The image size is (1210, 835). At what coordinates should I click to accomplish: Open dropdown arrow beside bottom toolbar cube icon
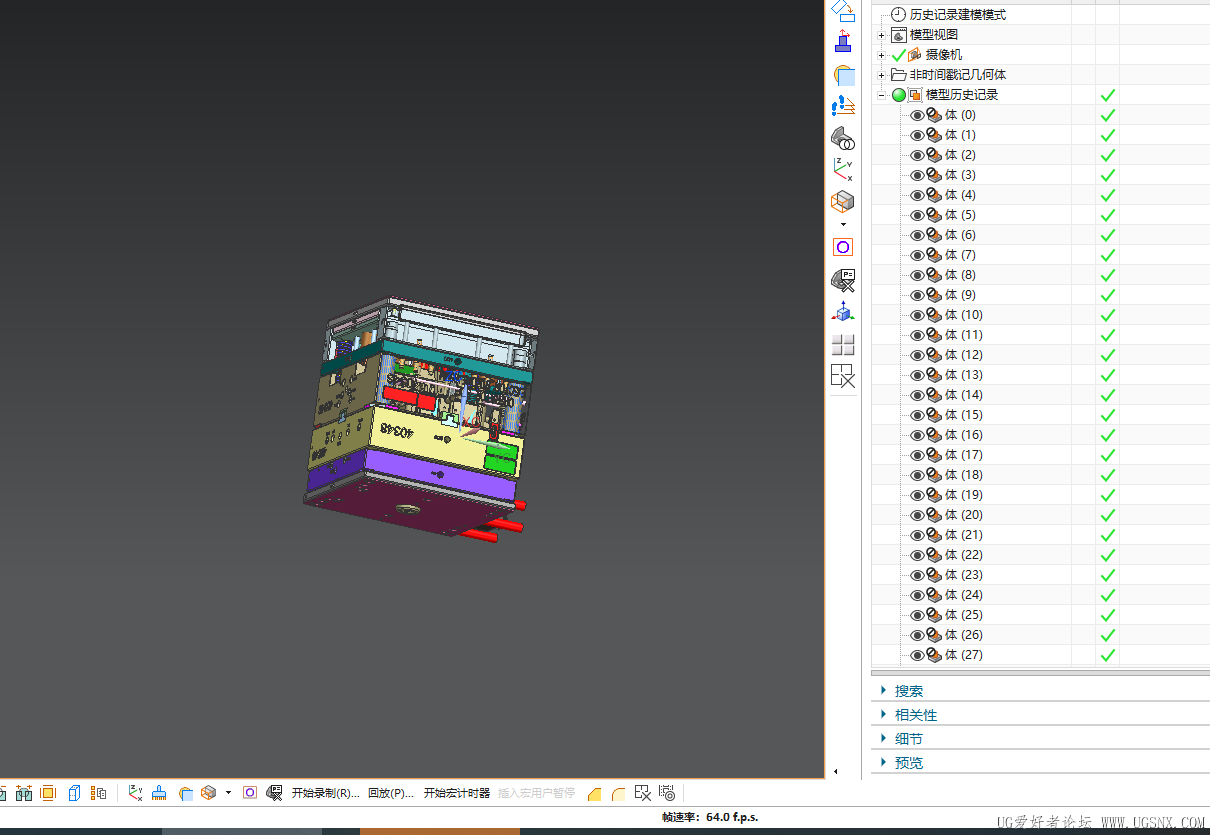228,793
